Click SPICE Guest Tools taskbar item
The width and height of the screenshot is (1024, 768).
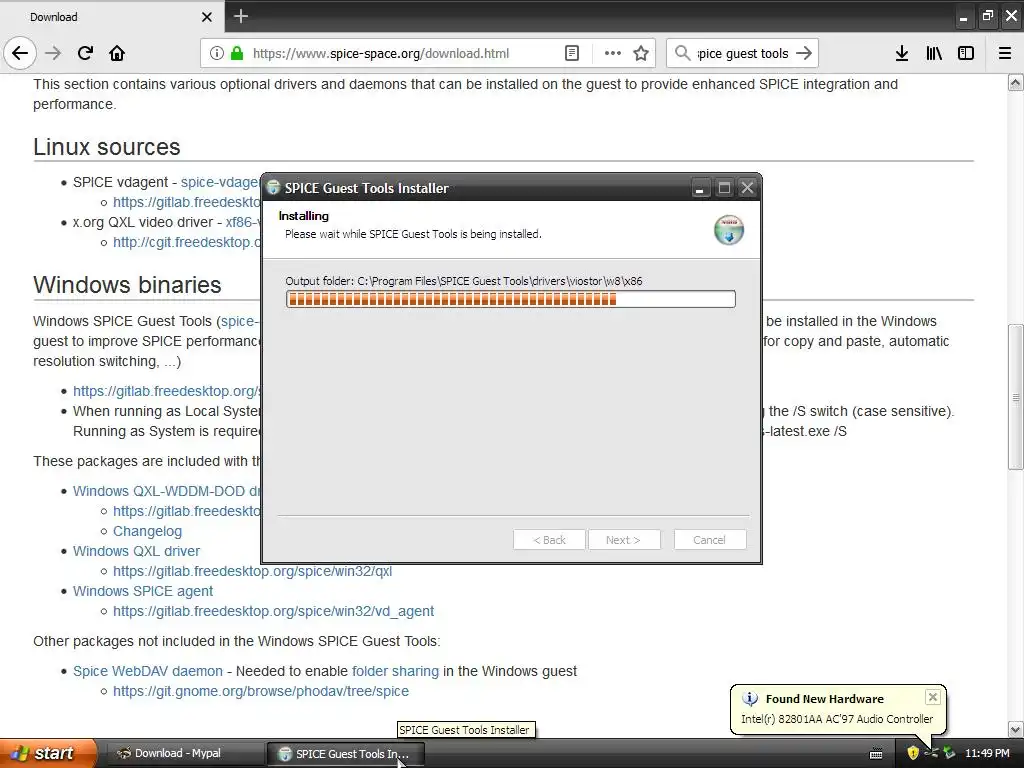pos(345,754)
